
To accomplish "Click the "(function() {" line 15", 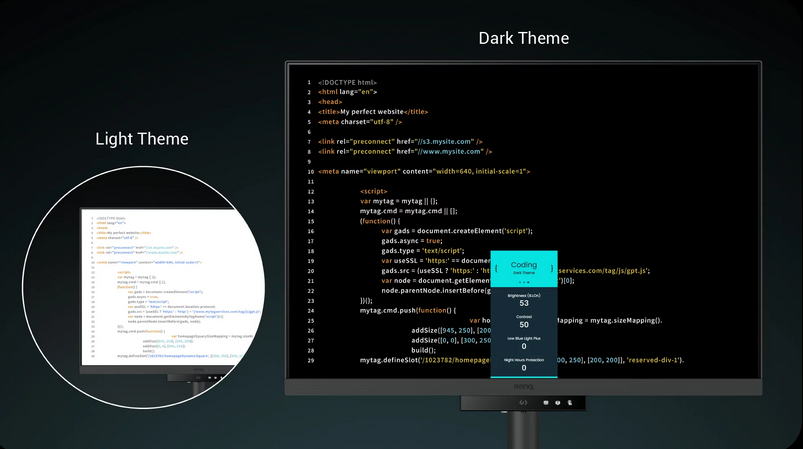I will coord(380,221).
